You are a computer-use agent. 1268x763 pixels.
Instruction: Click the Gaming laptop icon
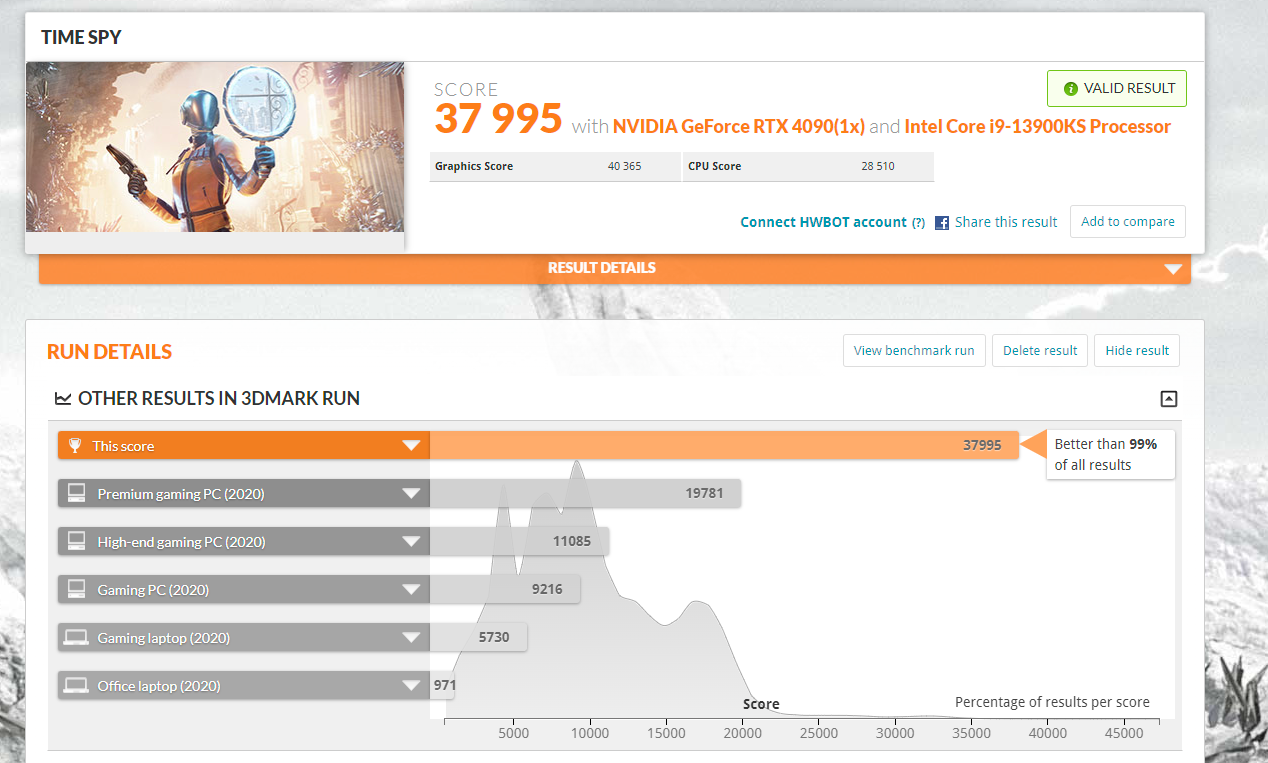(75, 638)
